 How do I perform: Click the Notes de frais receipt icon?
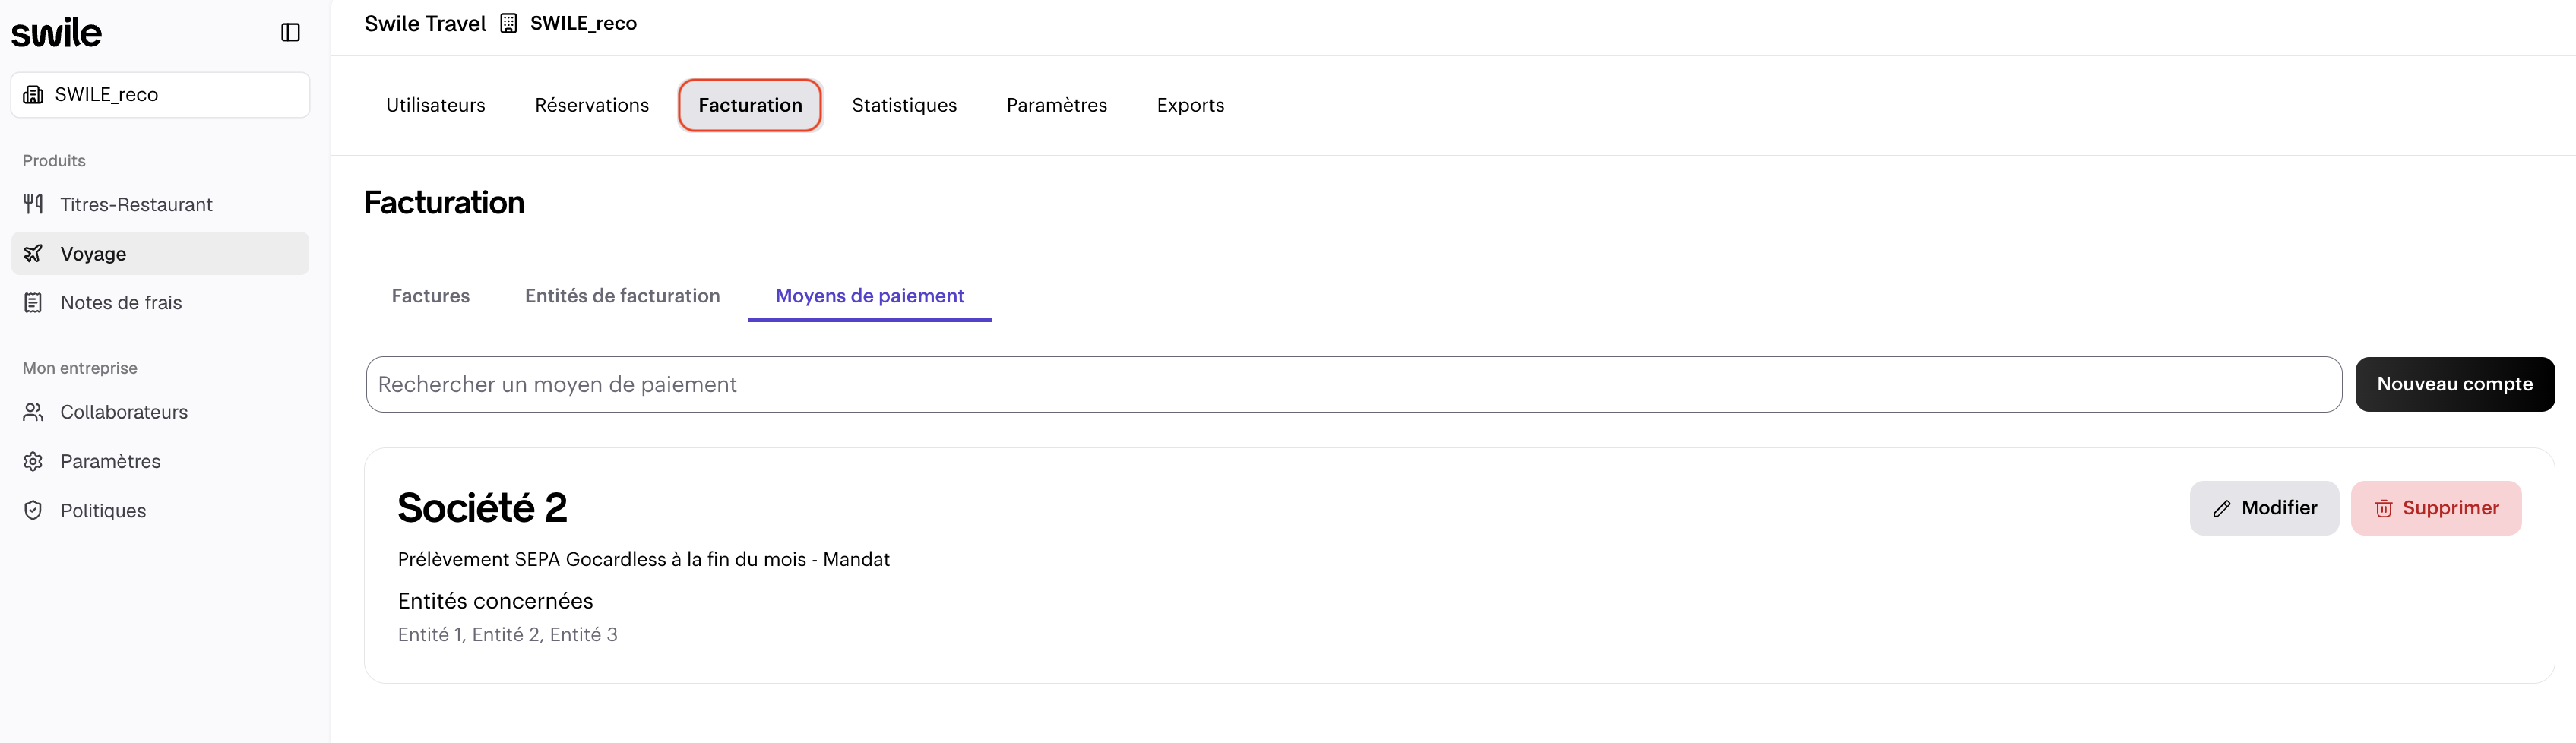coord(33,303)
